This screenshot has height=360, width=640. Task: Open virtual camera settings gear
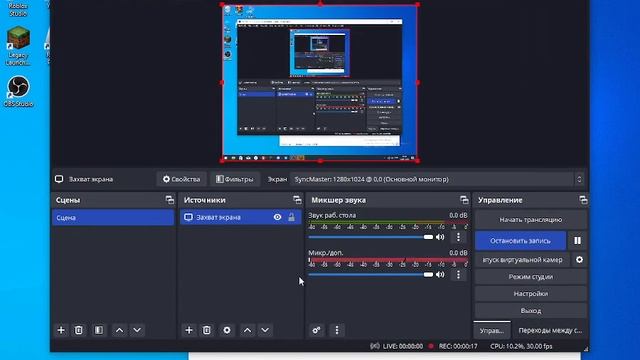(x=579, y=260)
